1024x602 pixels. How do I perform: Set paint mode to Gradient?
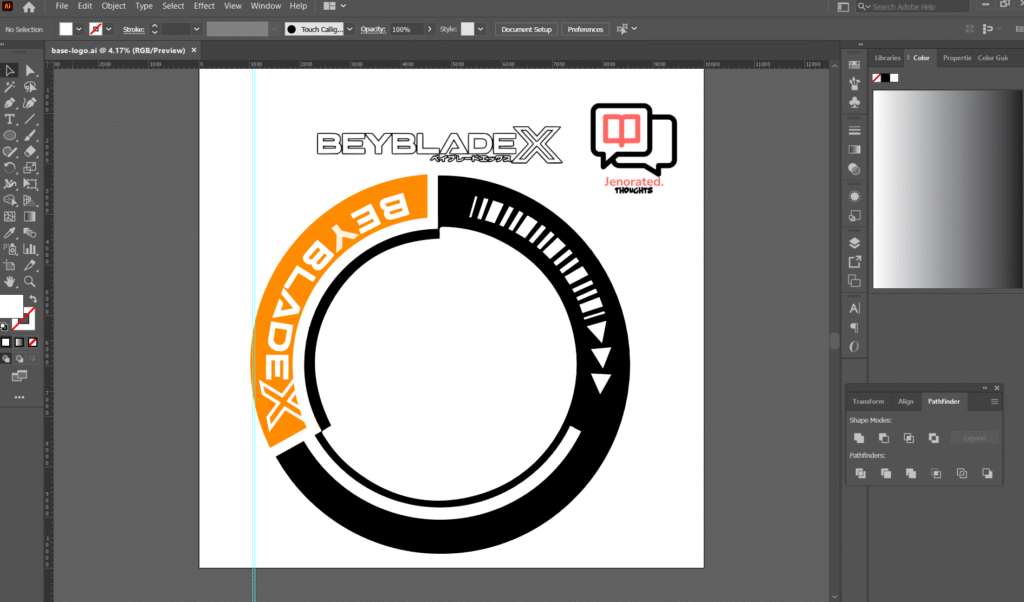click(19, 342)
